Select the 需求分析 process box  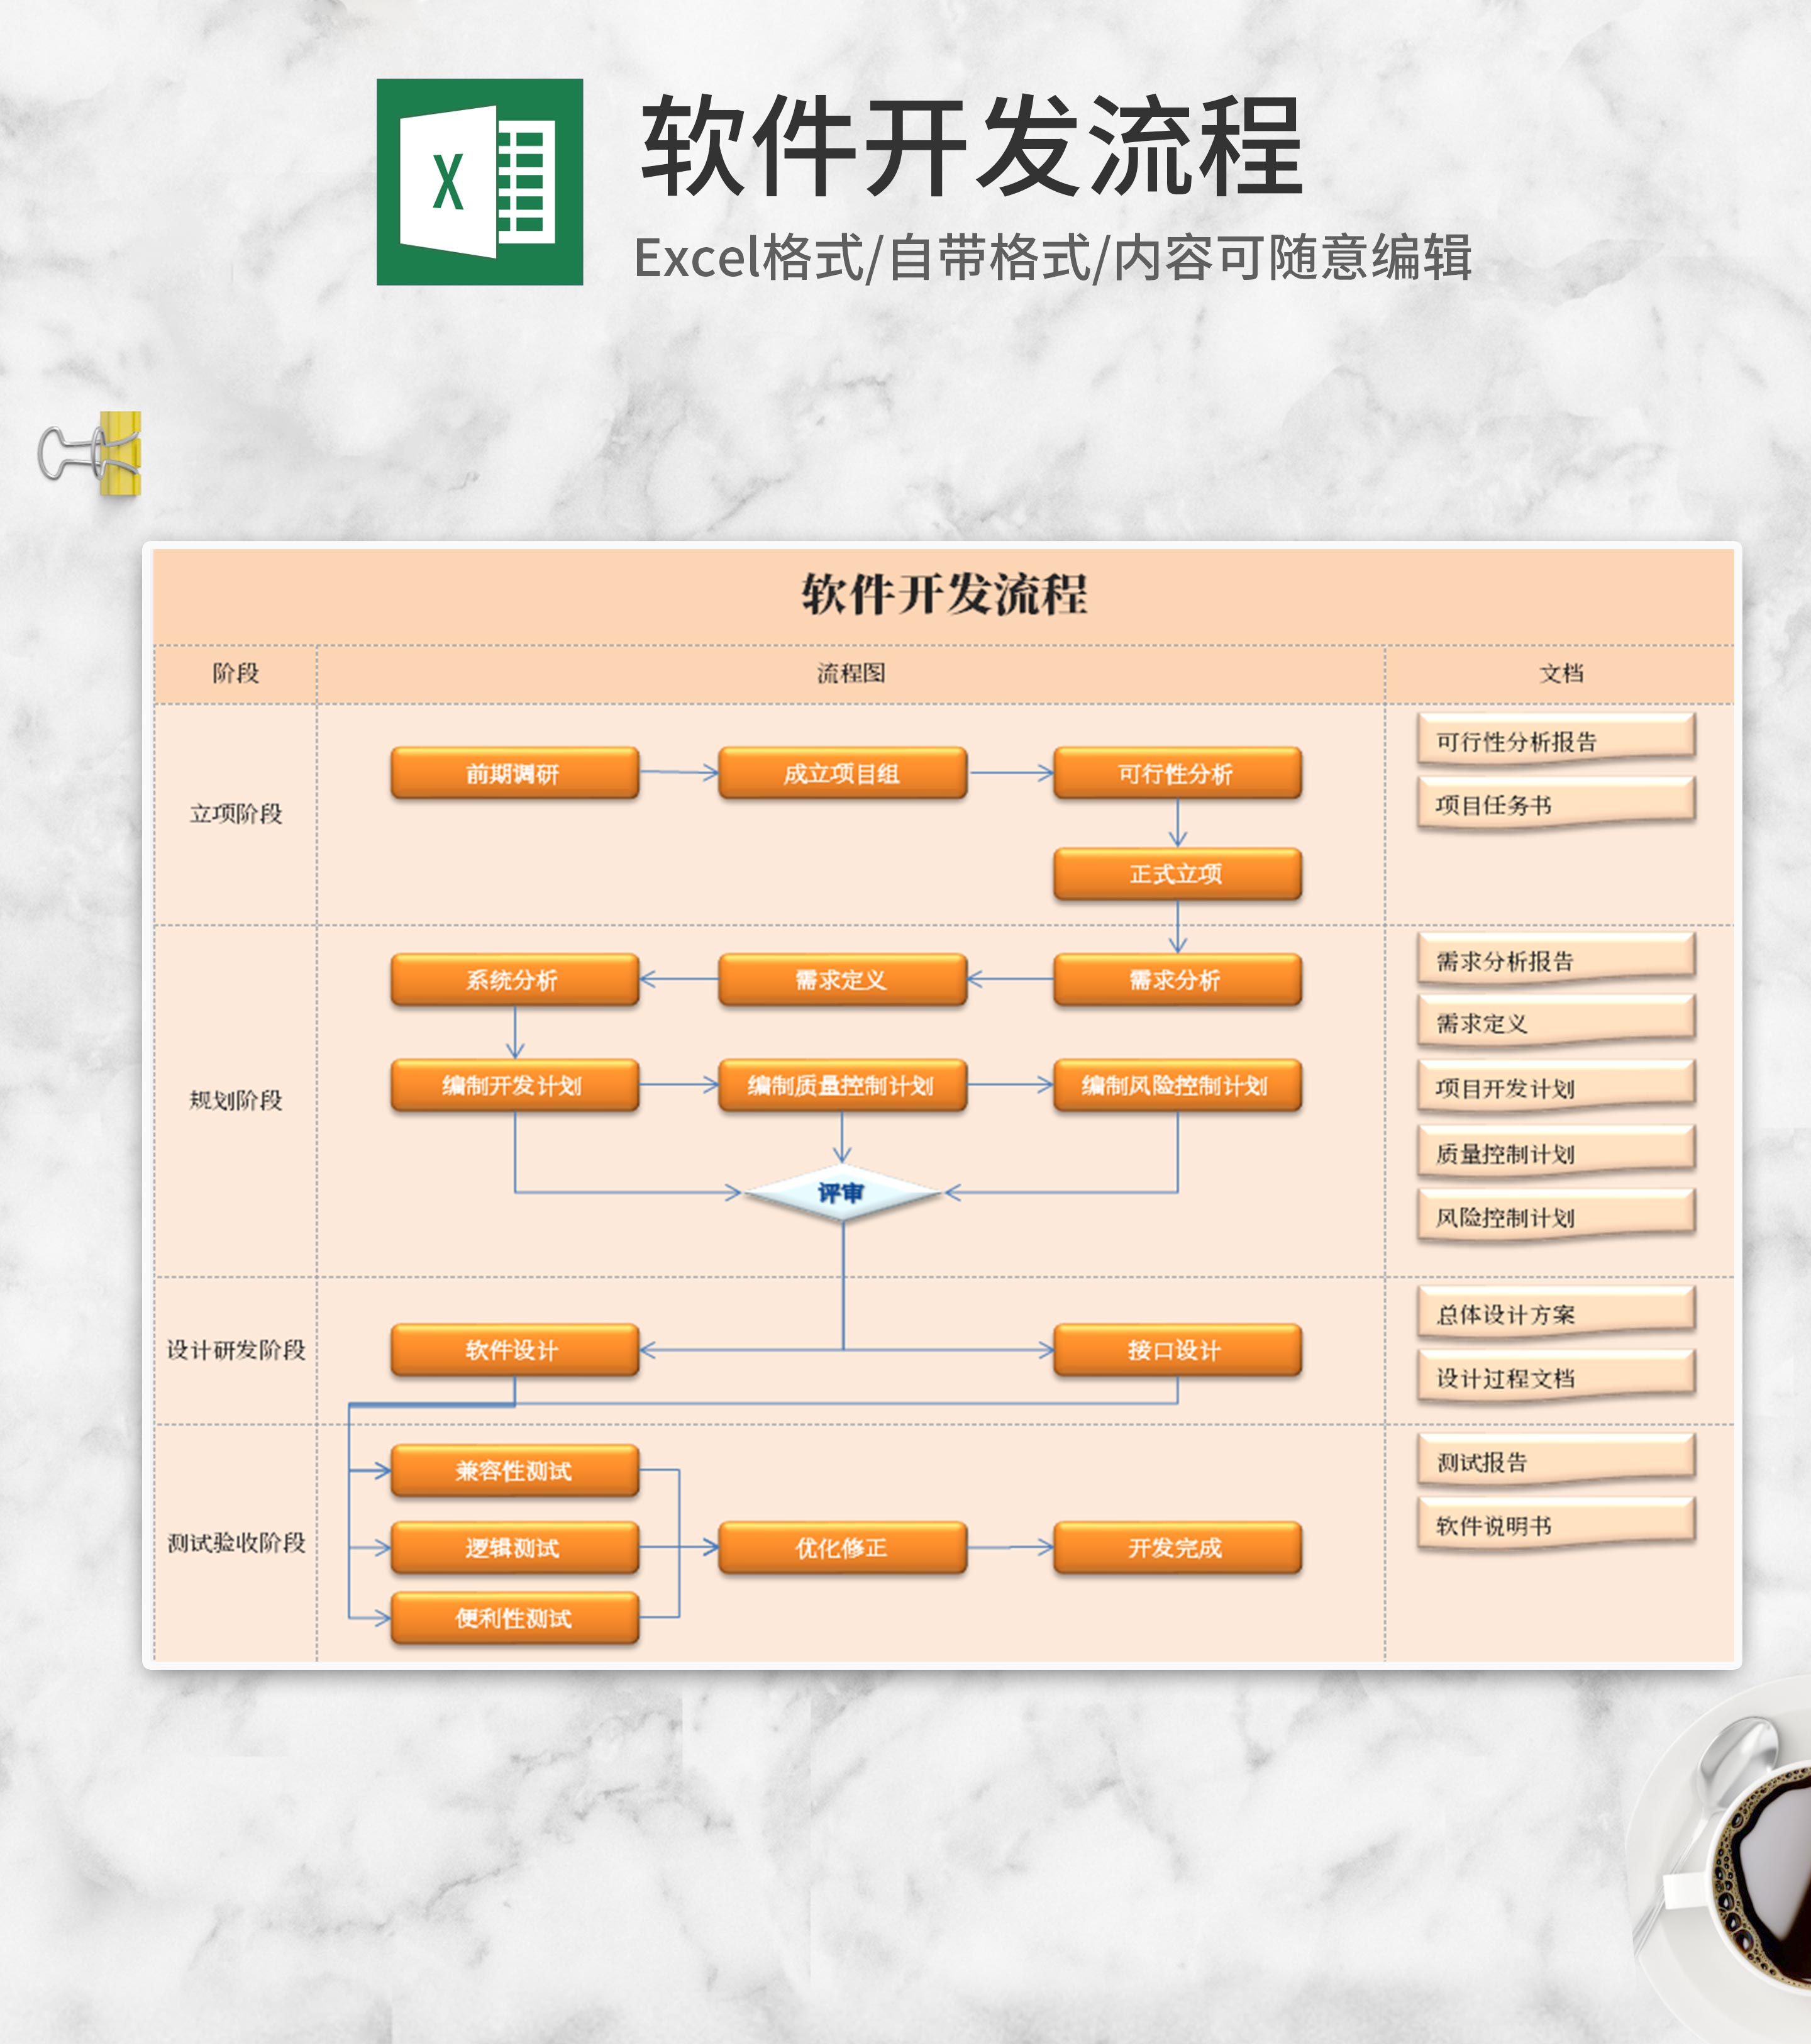coord(1176,980)
